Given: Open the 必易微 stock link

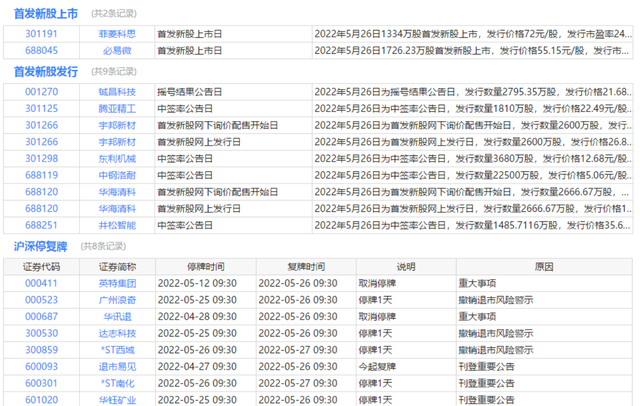Looking at the screenshot, I should (117, 51).
